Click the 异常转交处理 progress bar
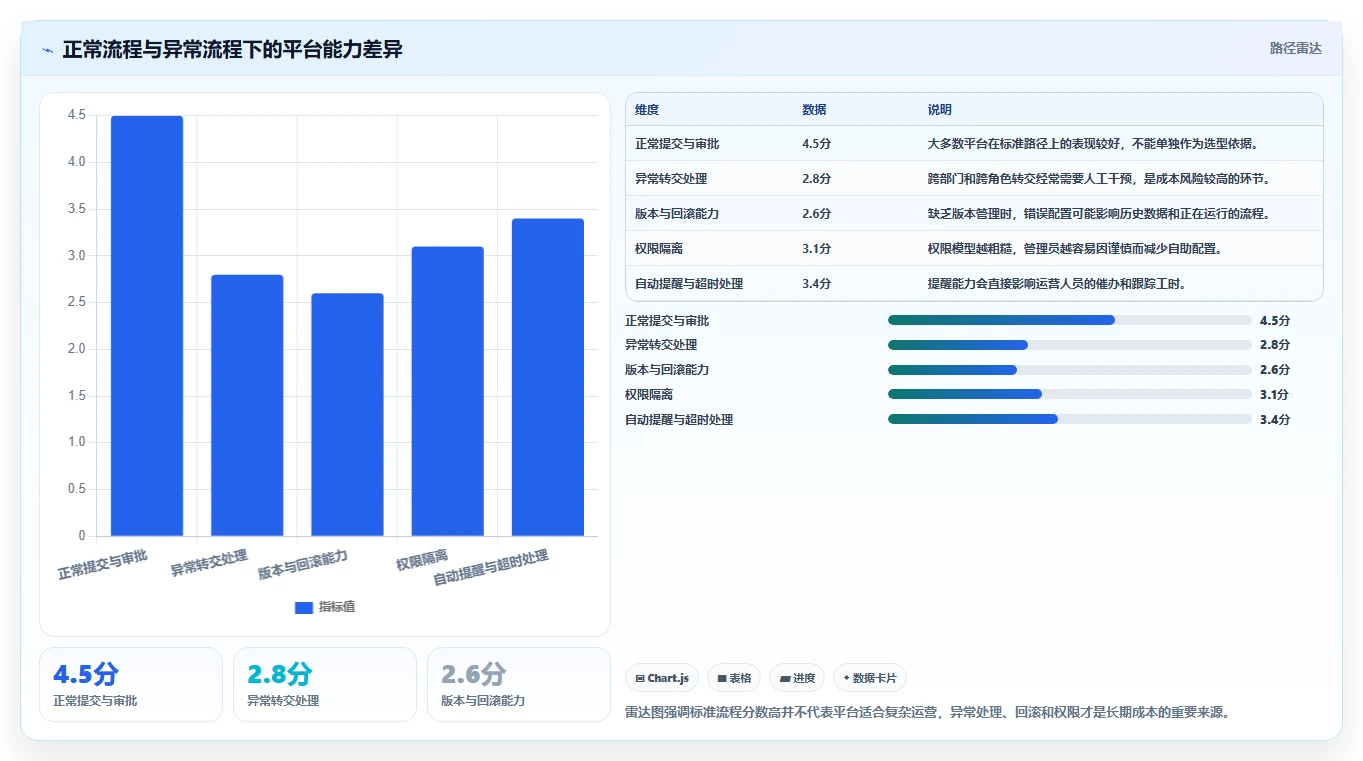1363x761 pixels. tap(1070, 345)
